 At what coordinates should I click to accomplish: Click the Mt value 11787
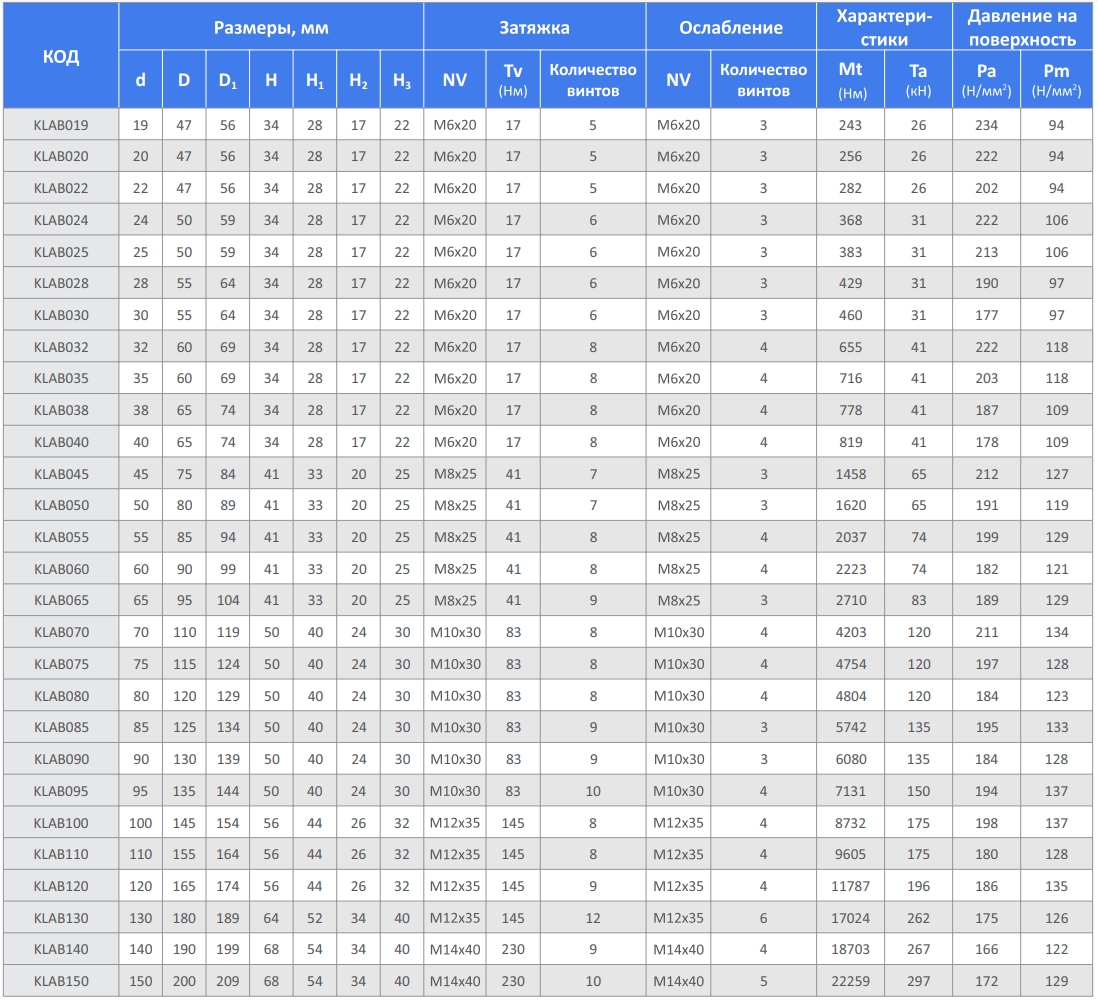[x=851, y=886]
